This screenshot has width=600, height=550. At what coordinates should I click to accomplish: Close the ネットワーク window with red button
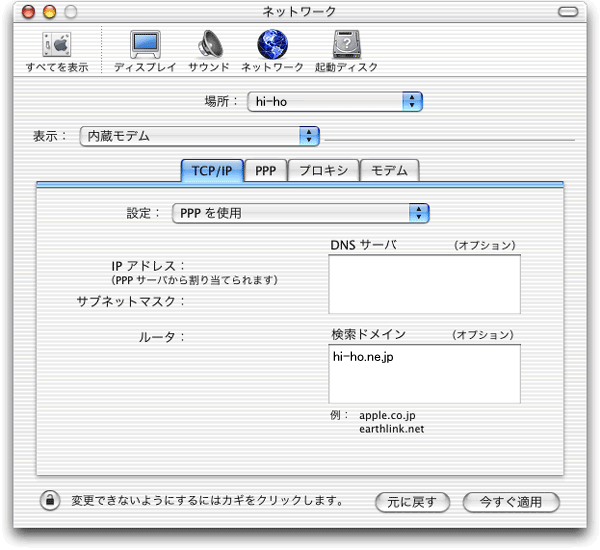28,12
